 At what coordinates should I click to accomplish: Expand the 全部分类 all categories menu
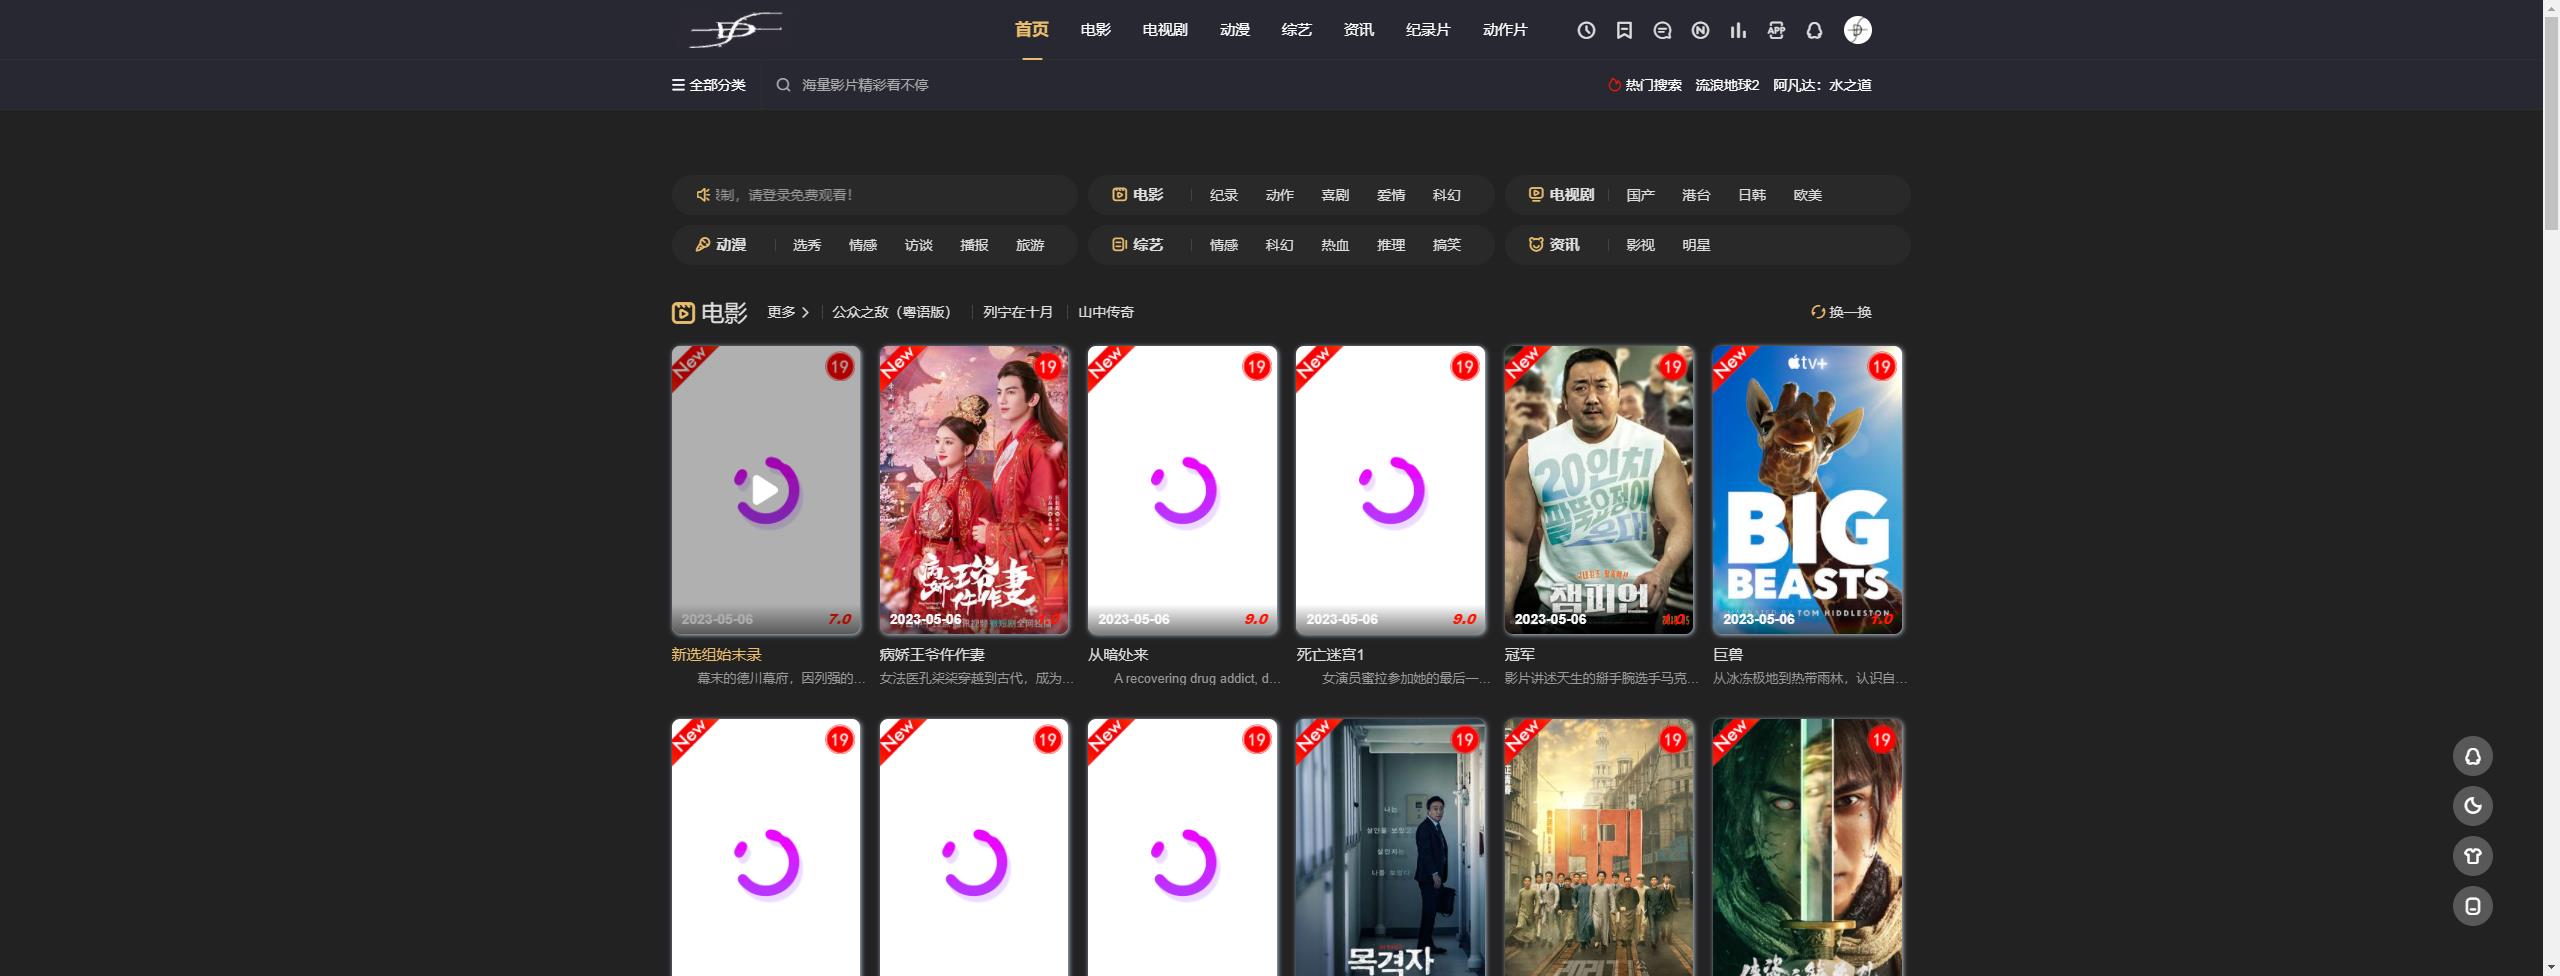[x=709, y=85]
